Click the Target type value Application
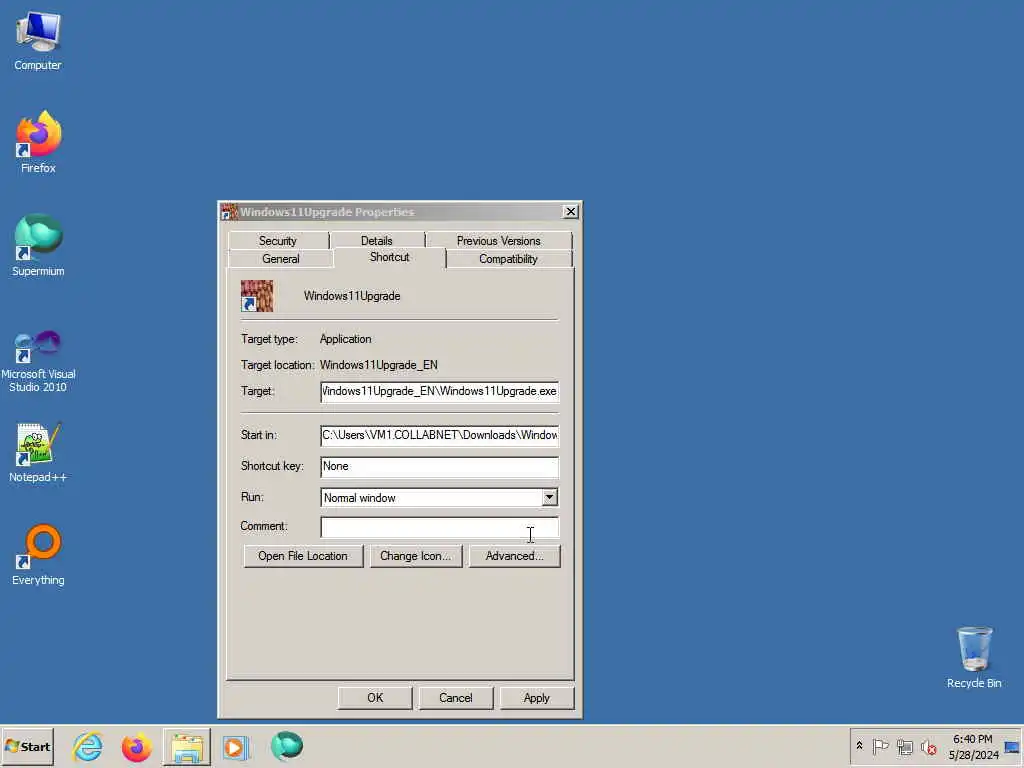This screenshot has width=1024, height=768. tap(345, 339)
